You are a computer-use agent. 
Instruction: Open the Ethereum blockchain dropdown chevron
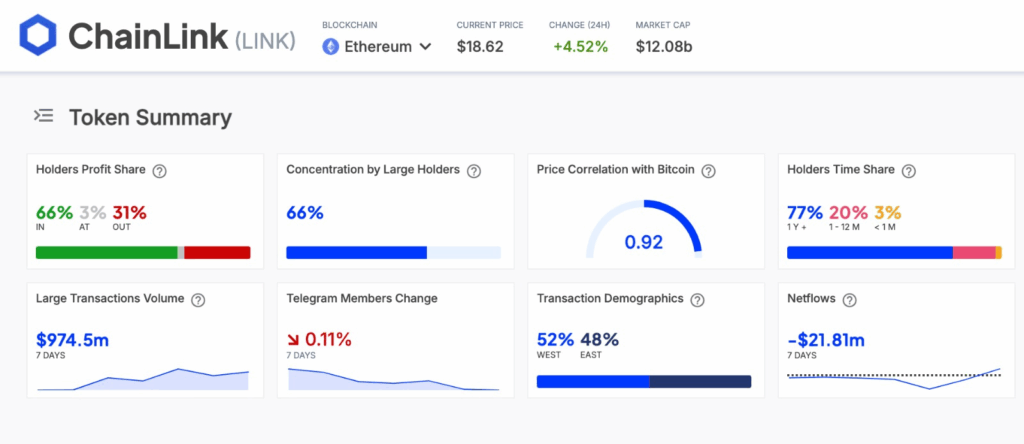pyautogui.click(x=425, y=47)
